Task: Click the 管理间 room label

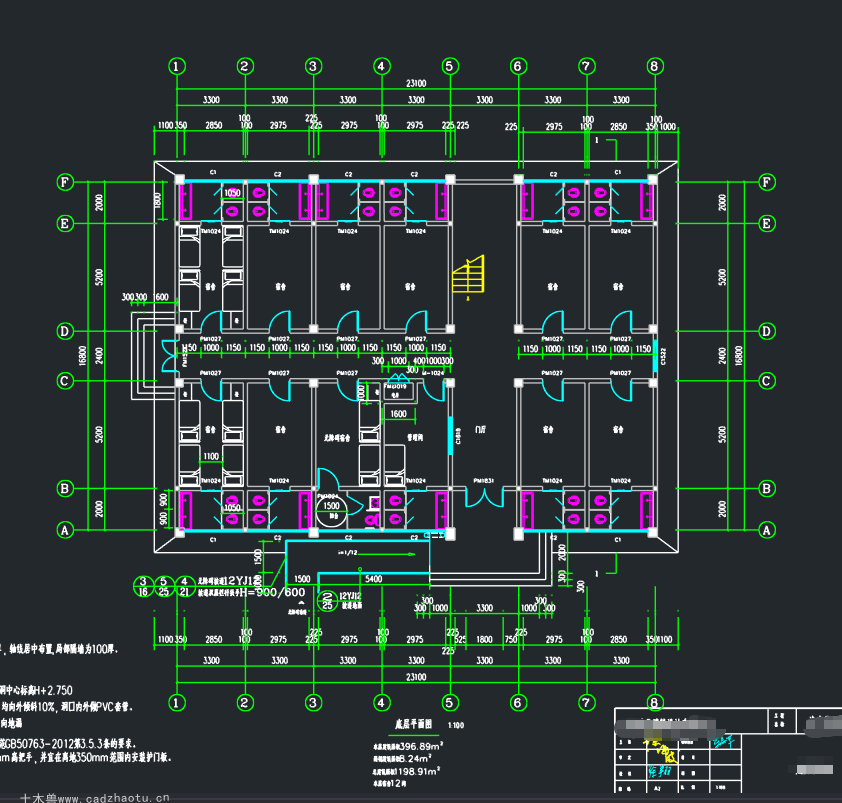Action: 415,438
